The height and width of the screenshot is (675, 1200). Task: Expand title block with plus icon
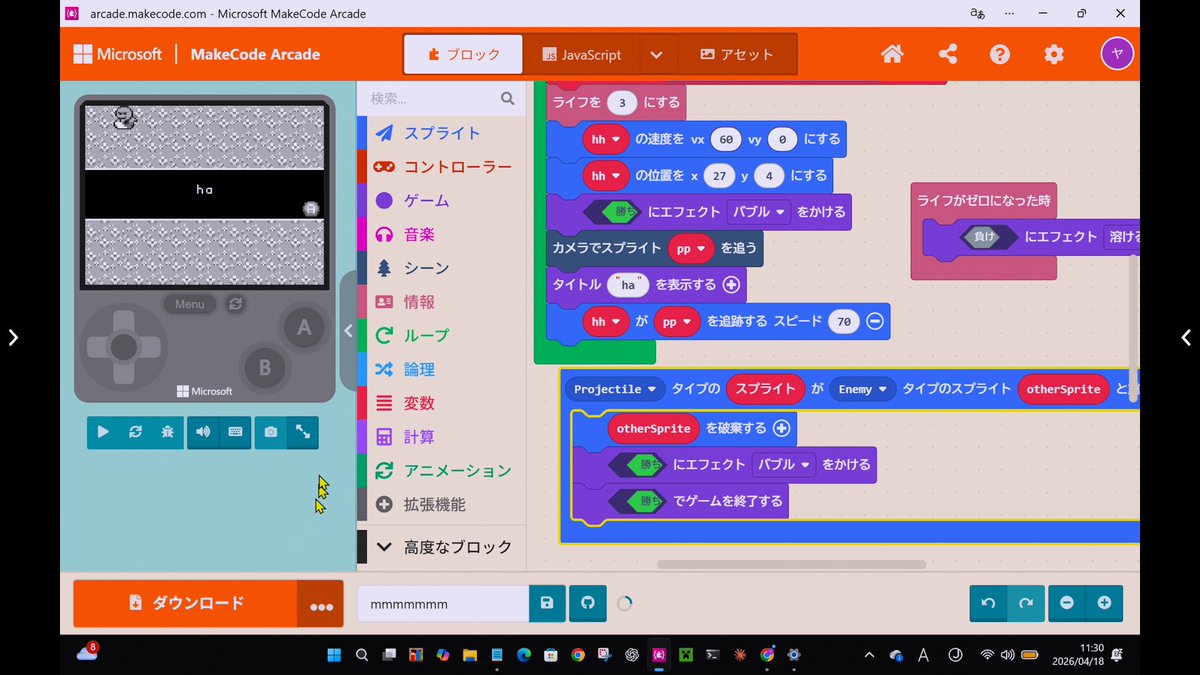(731, 285)
